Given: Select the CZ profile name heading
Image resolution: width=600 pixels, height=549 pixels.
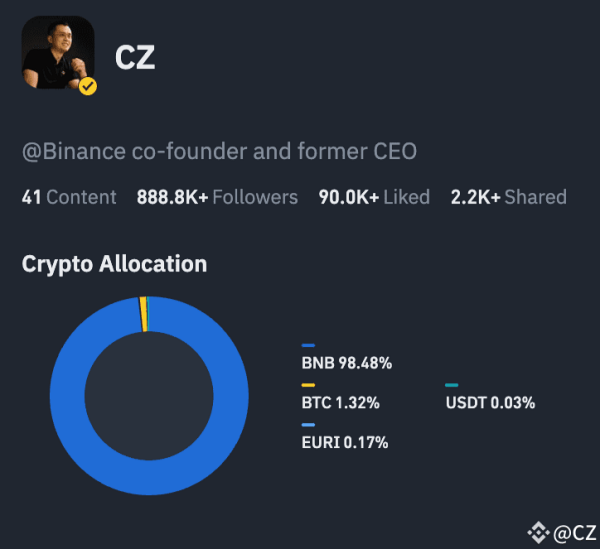Looking at the screenshot, I should coord(135,57).
